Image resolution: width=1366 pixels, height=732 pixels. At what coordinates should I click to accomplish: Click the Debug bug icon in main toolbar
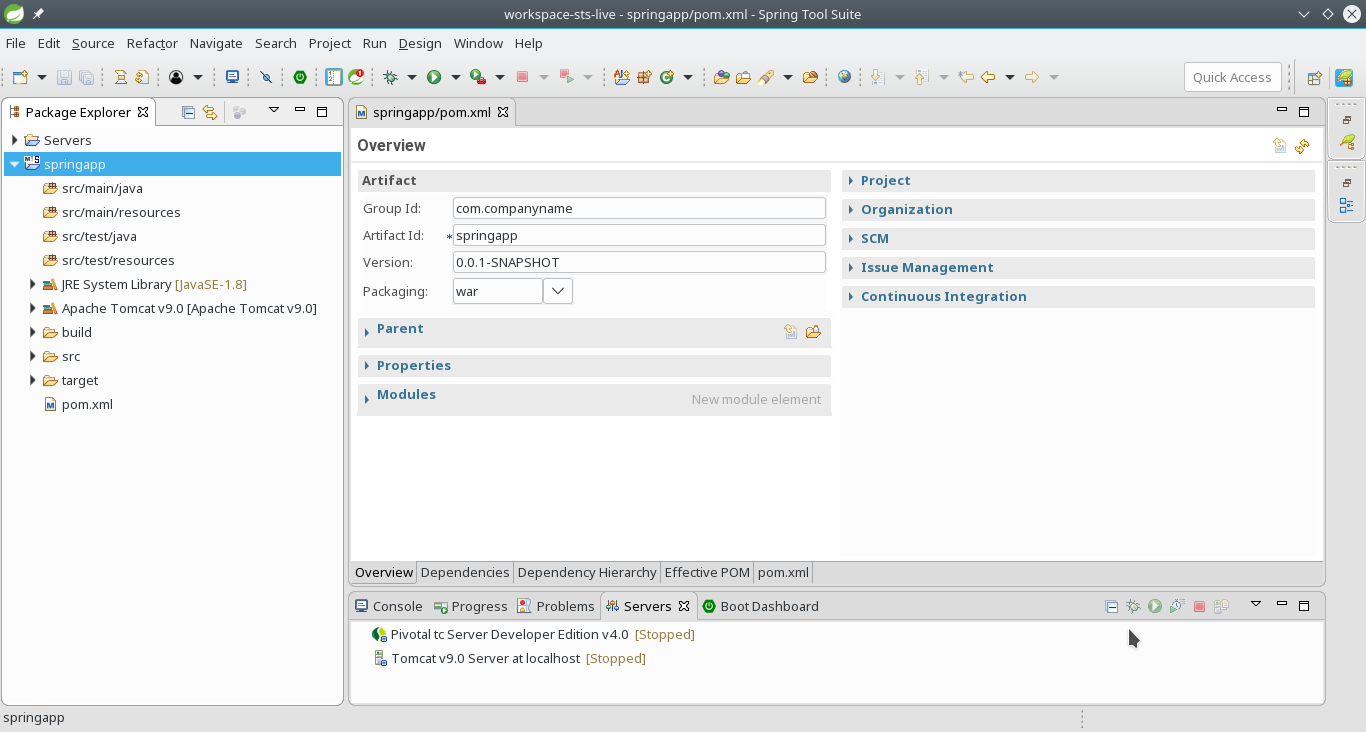tap(390, 77)
